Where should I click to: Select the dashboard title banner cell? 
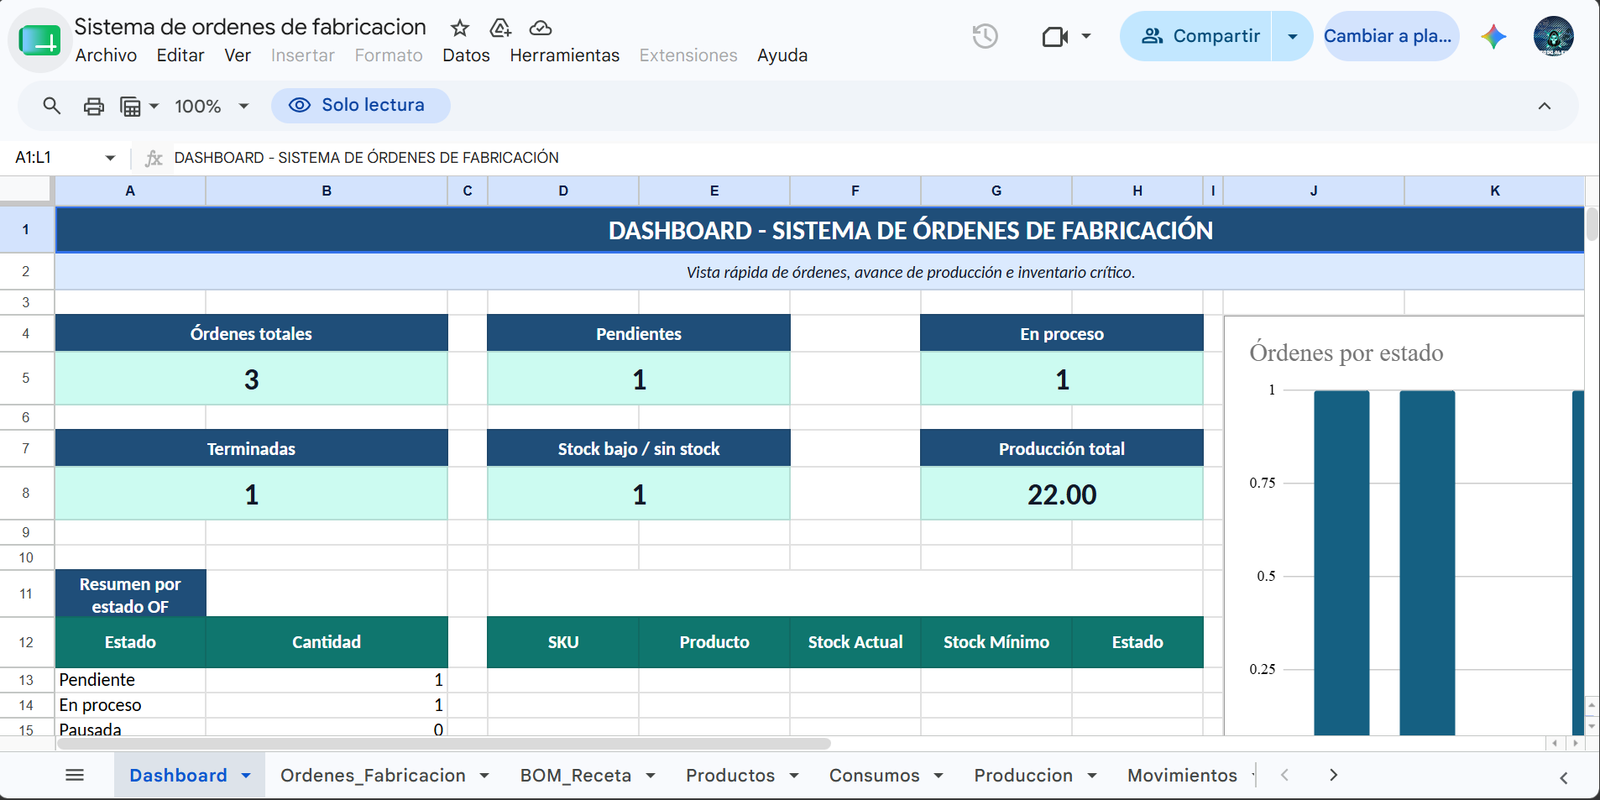pyautogui.click(x=820, y=230)
